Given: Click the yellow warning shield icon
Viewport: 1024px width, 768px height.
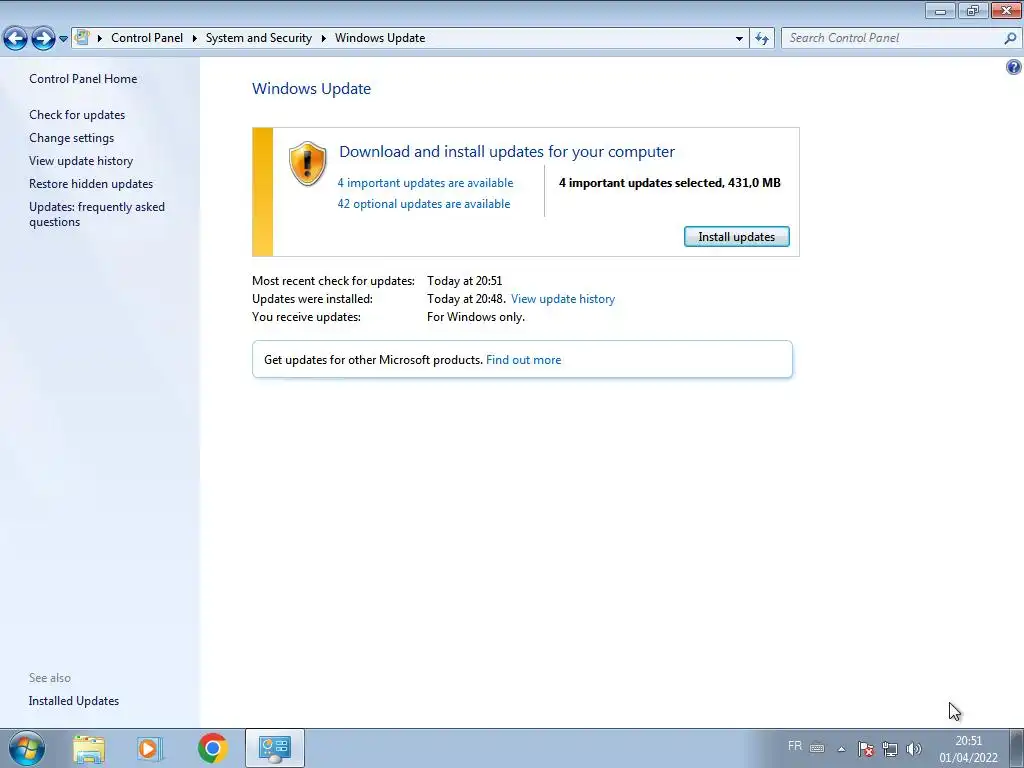Looking at the screenshot, I should (307, 163).
